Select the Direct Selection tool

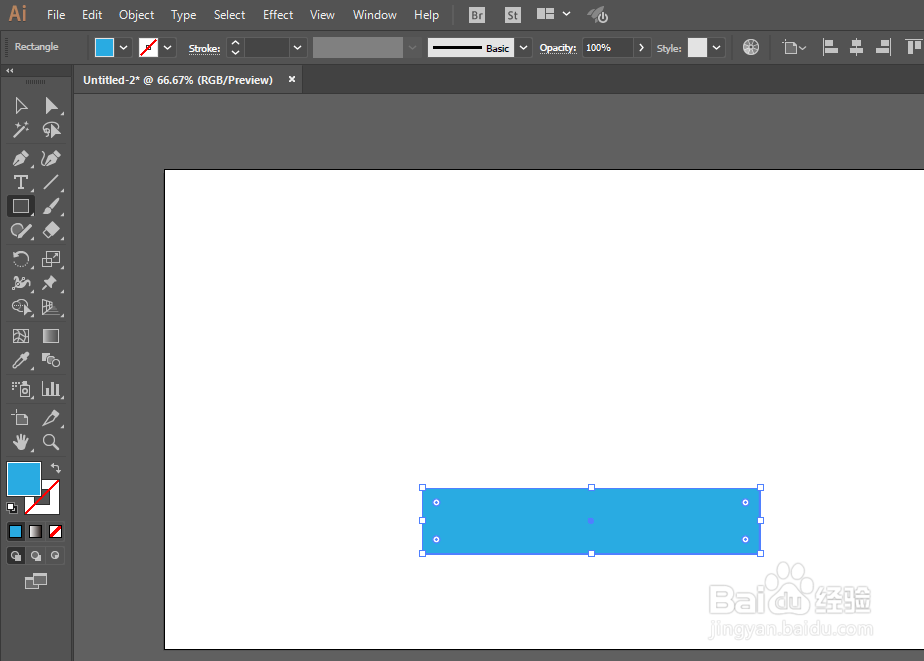tap(51, 105)
